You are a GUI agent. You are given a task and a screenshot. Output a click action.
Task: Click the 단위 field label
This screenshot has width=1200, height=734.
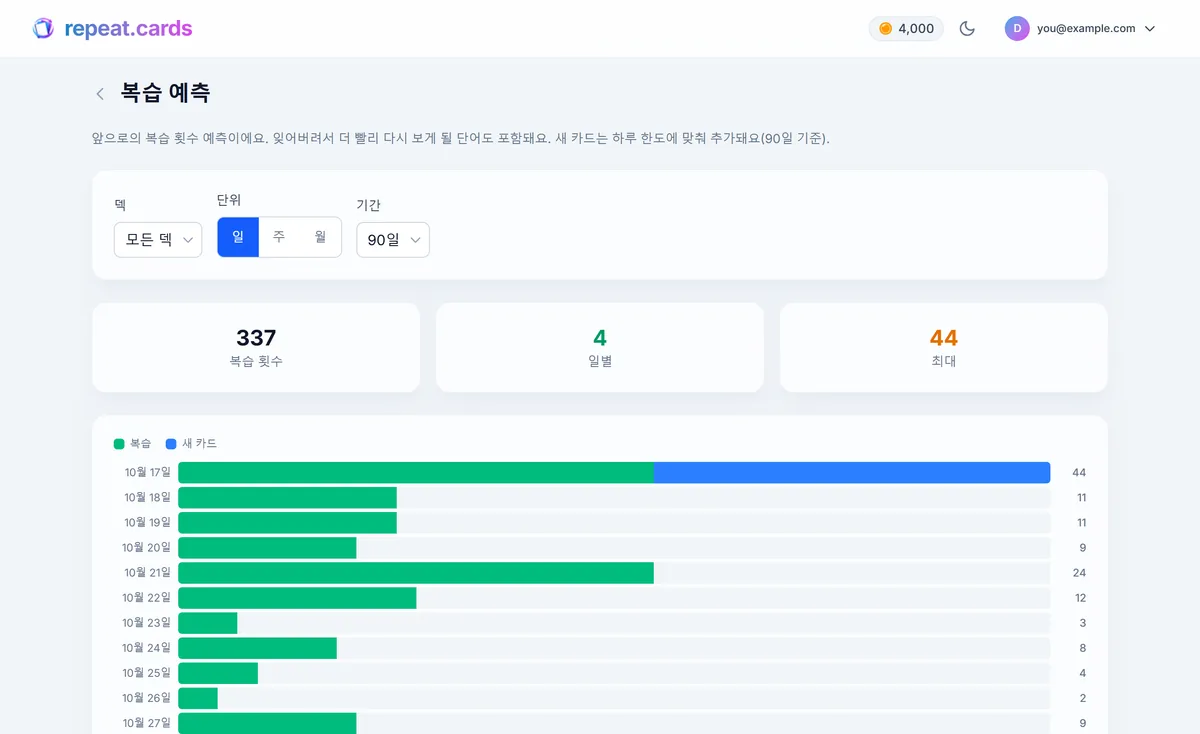coord(229,200)
